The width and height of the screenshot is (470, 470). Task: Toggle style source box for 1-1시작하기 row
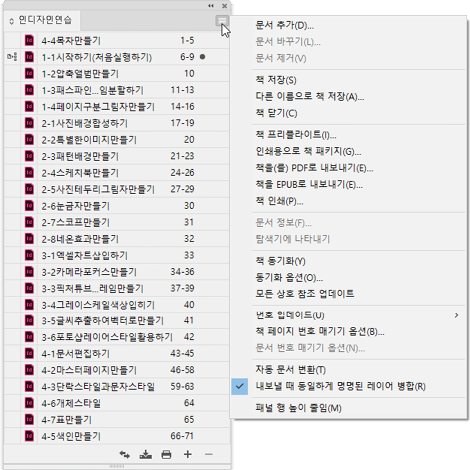[x=12, y=57]
